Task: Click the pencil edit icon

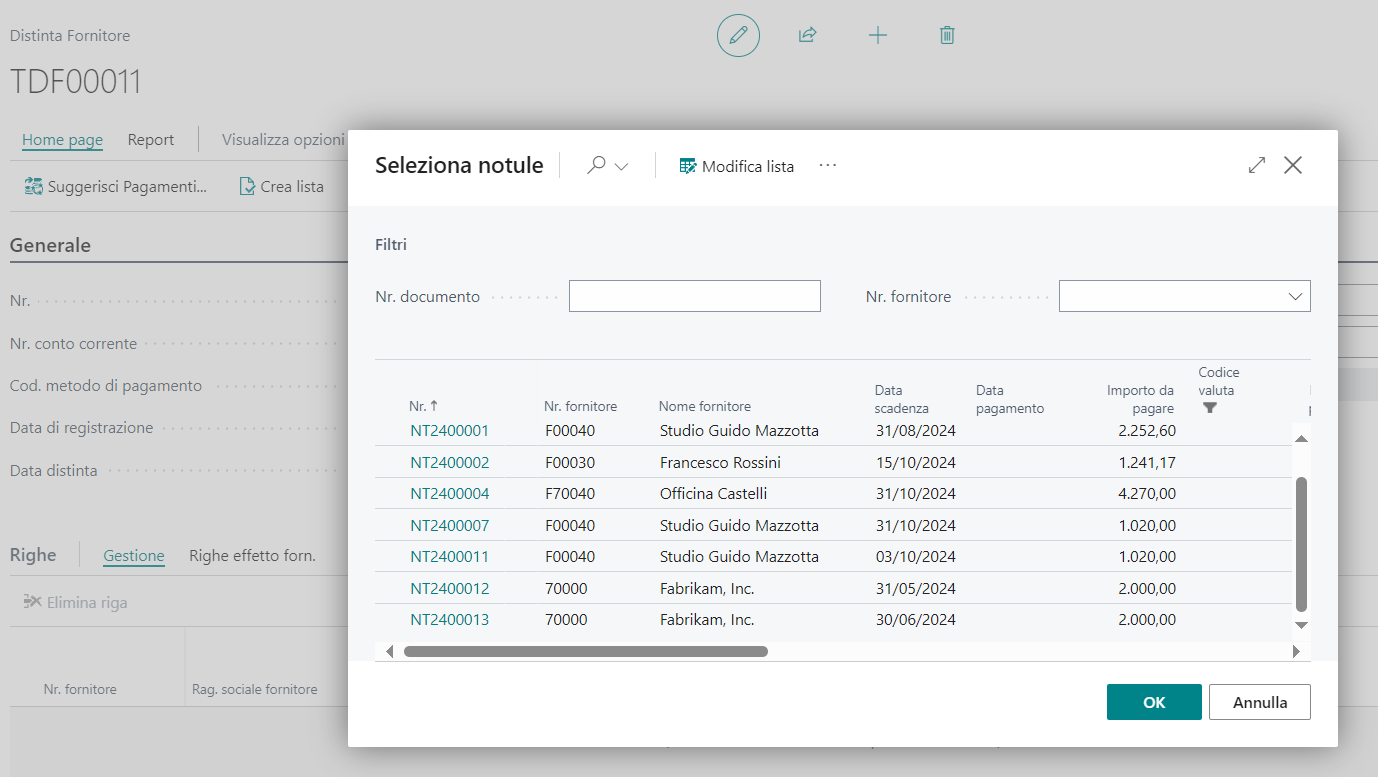Action: click(x=738, y=36)
